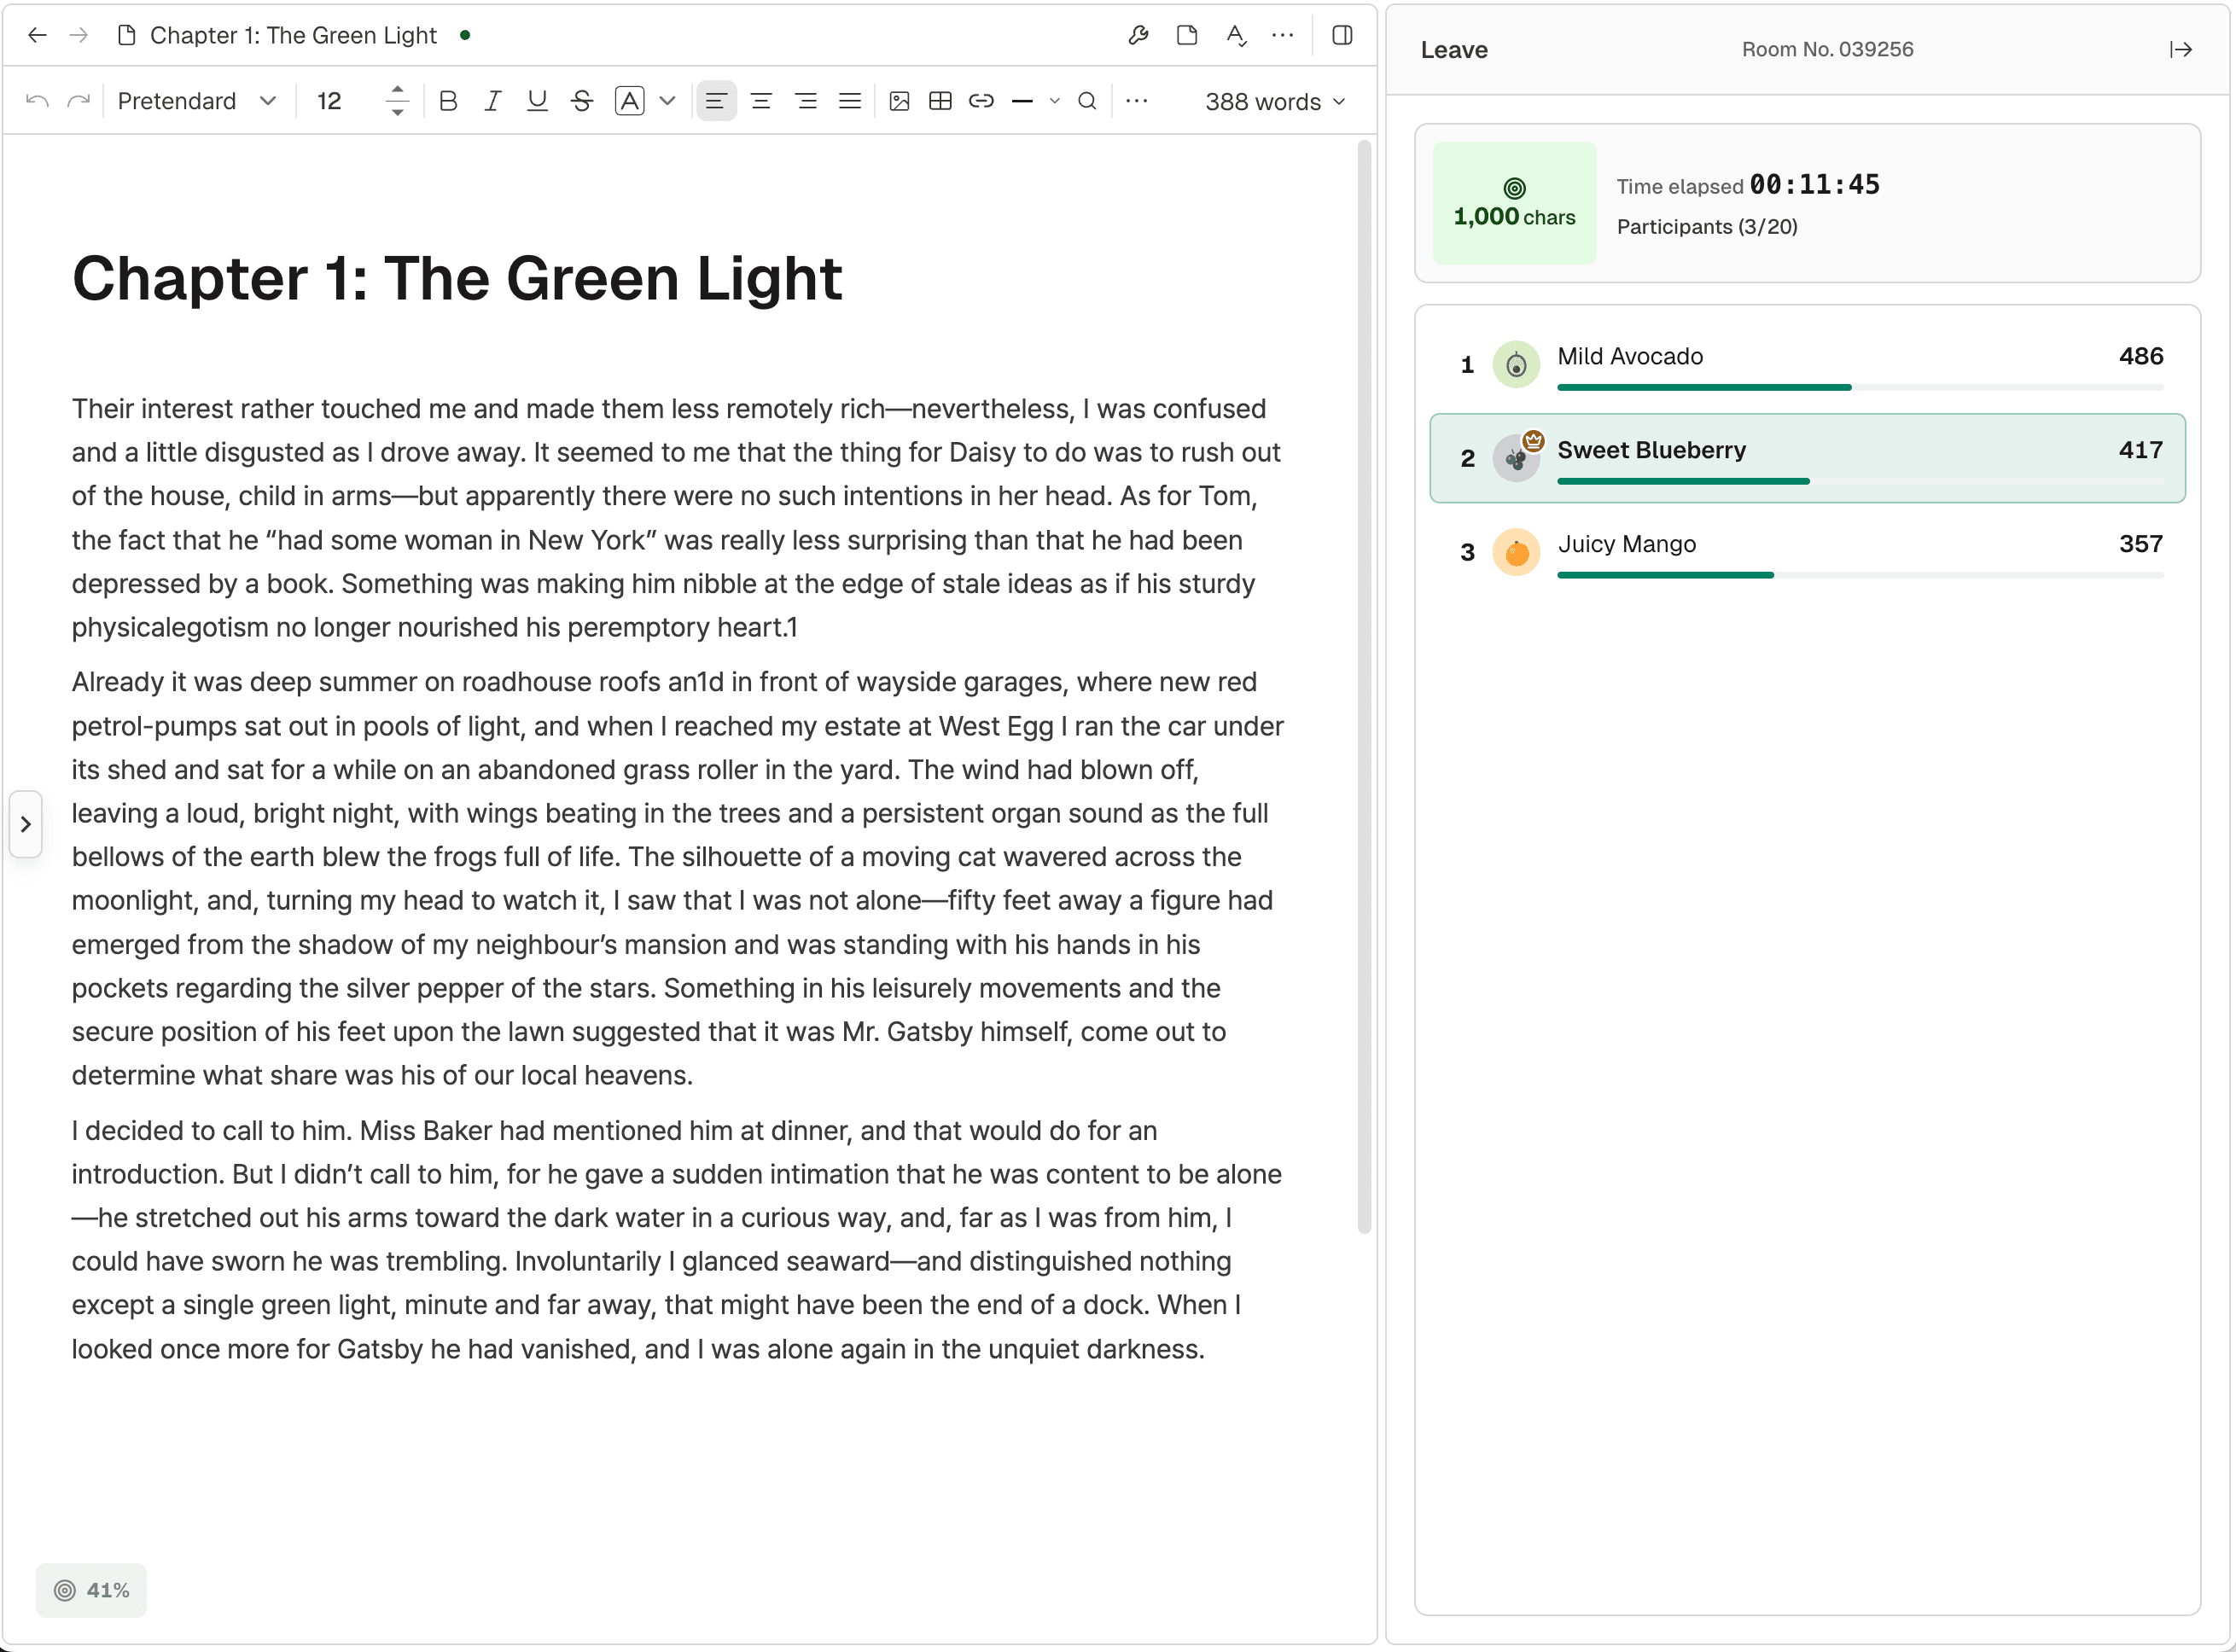2236x1652 pixels.
Task: Open the 388 words count dropdown
Action: [x=1275, y=102]
